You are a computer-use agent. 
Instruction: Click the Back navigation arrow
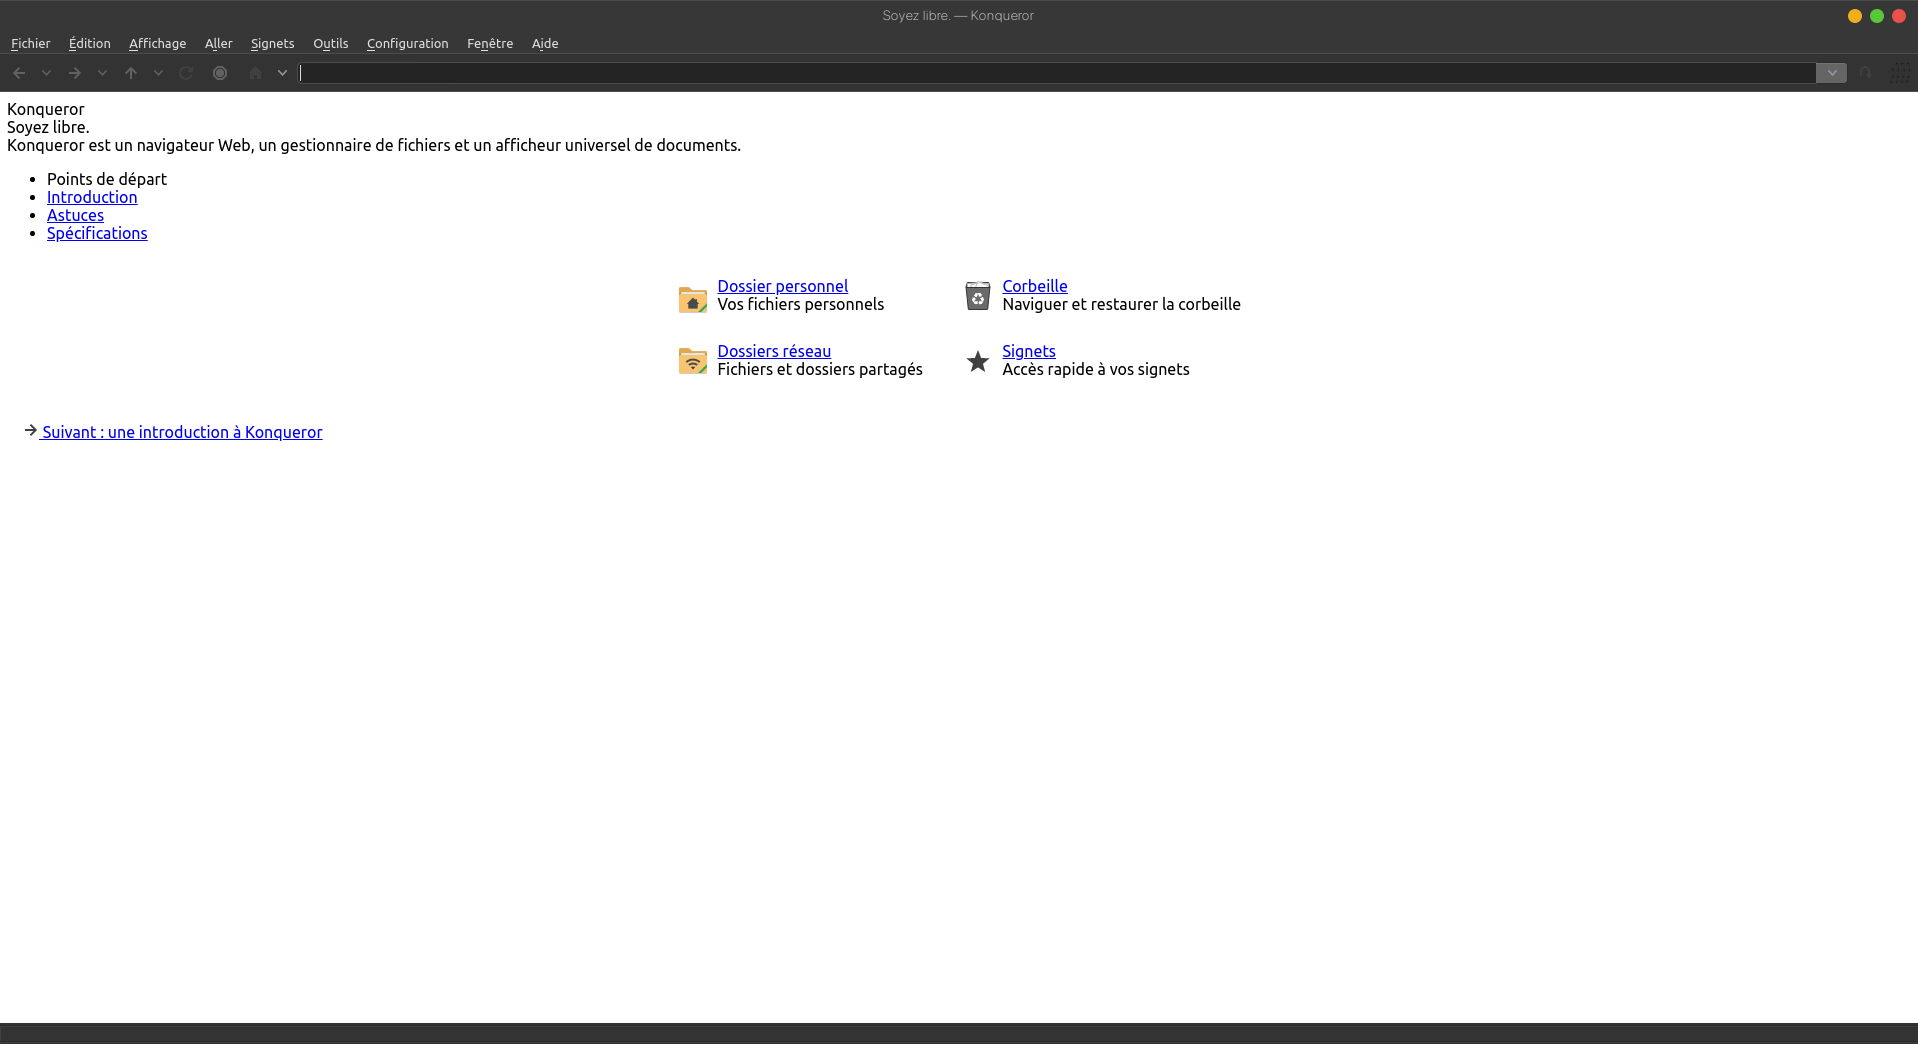pos(19,73)
